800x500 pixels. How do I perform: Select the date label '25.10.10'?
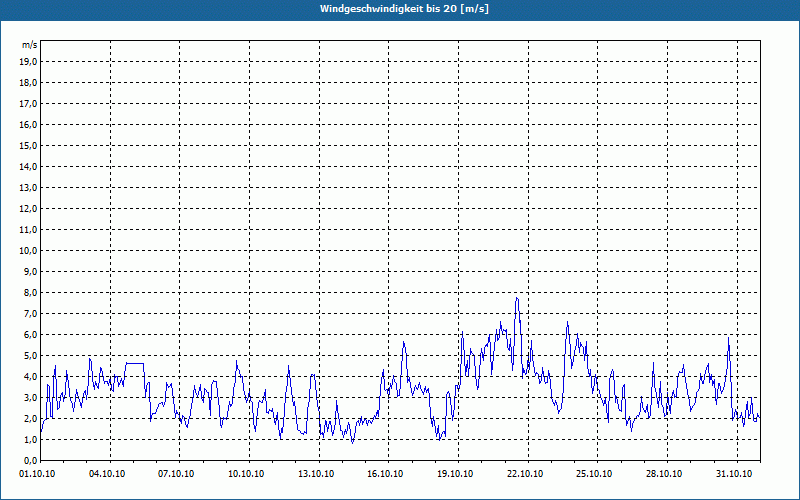[594, 474]
